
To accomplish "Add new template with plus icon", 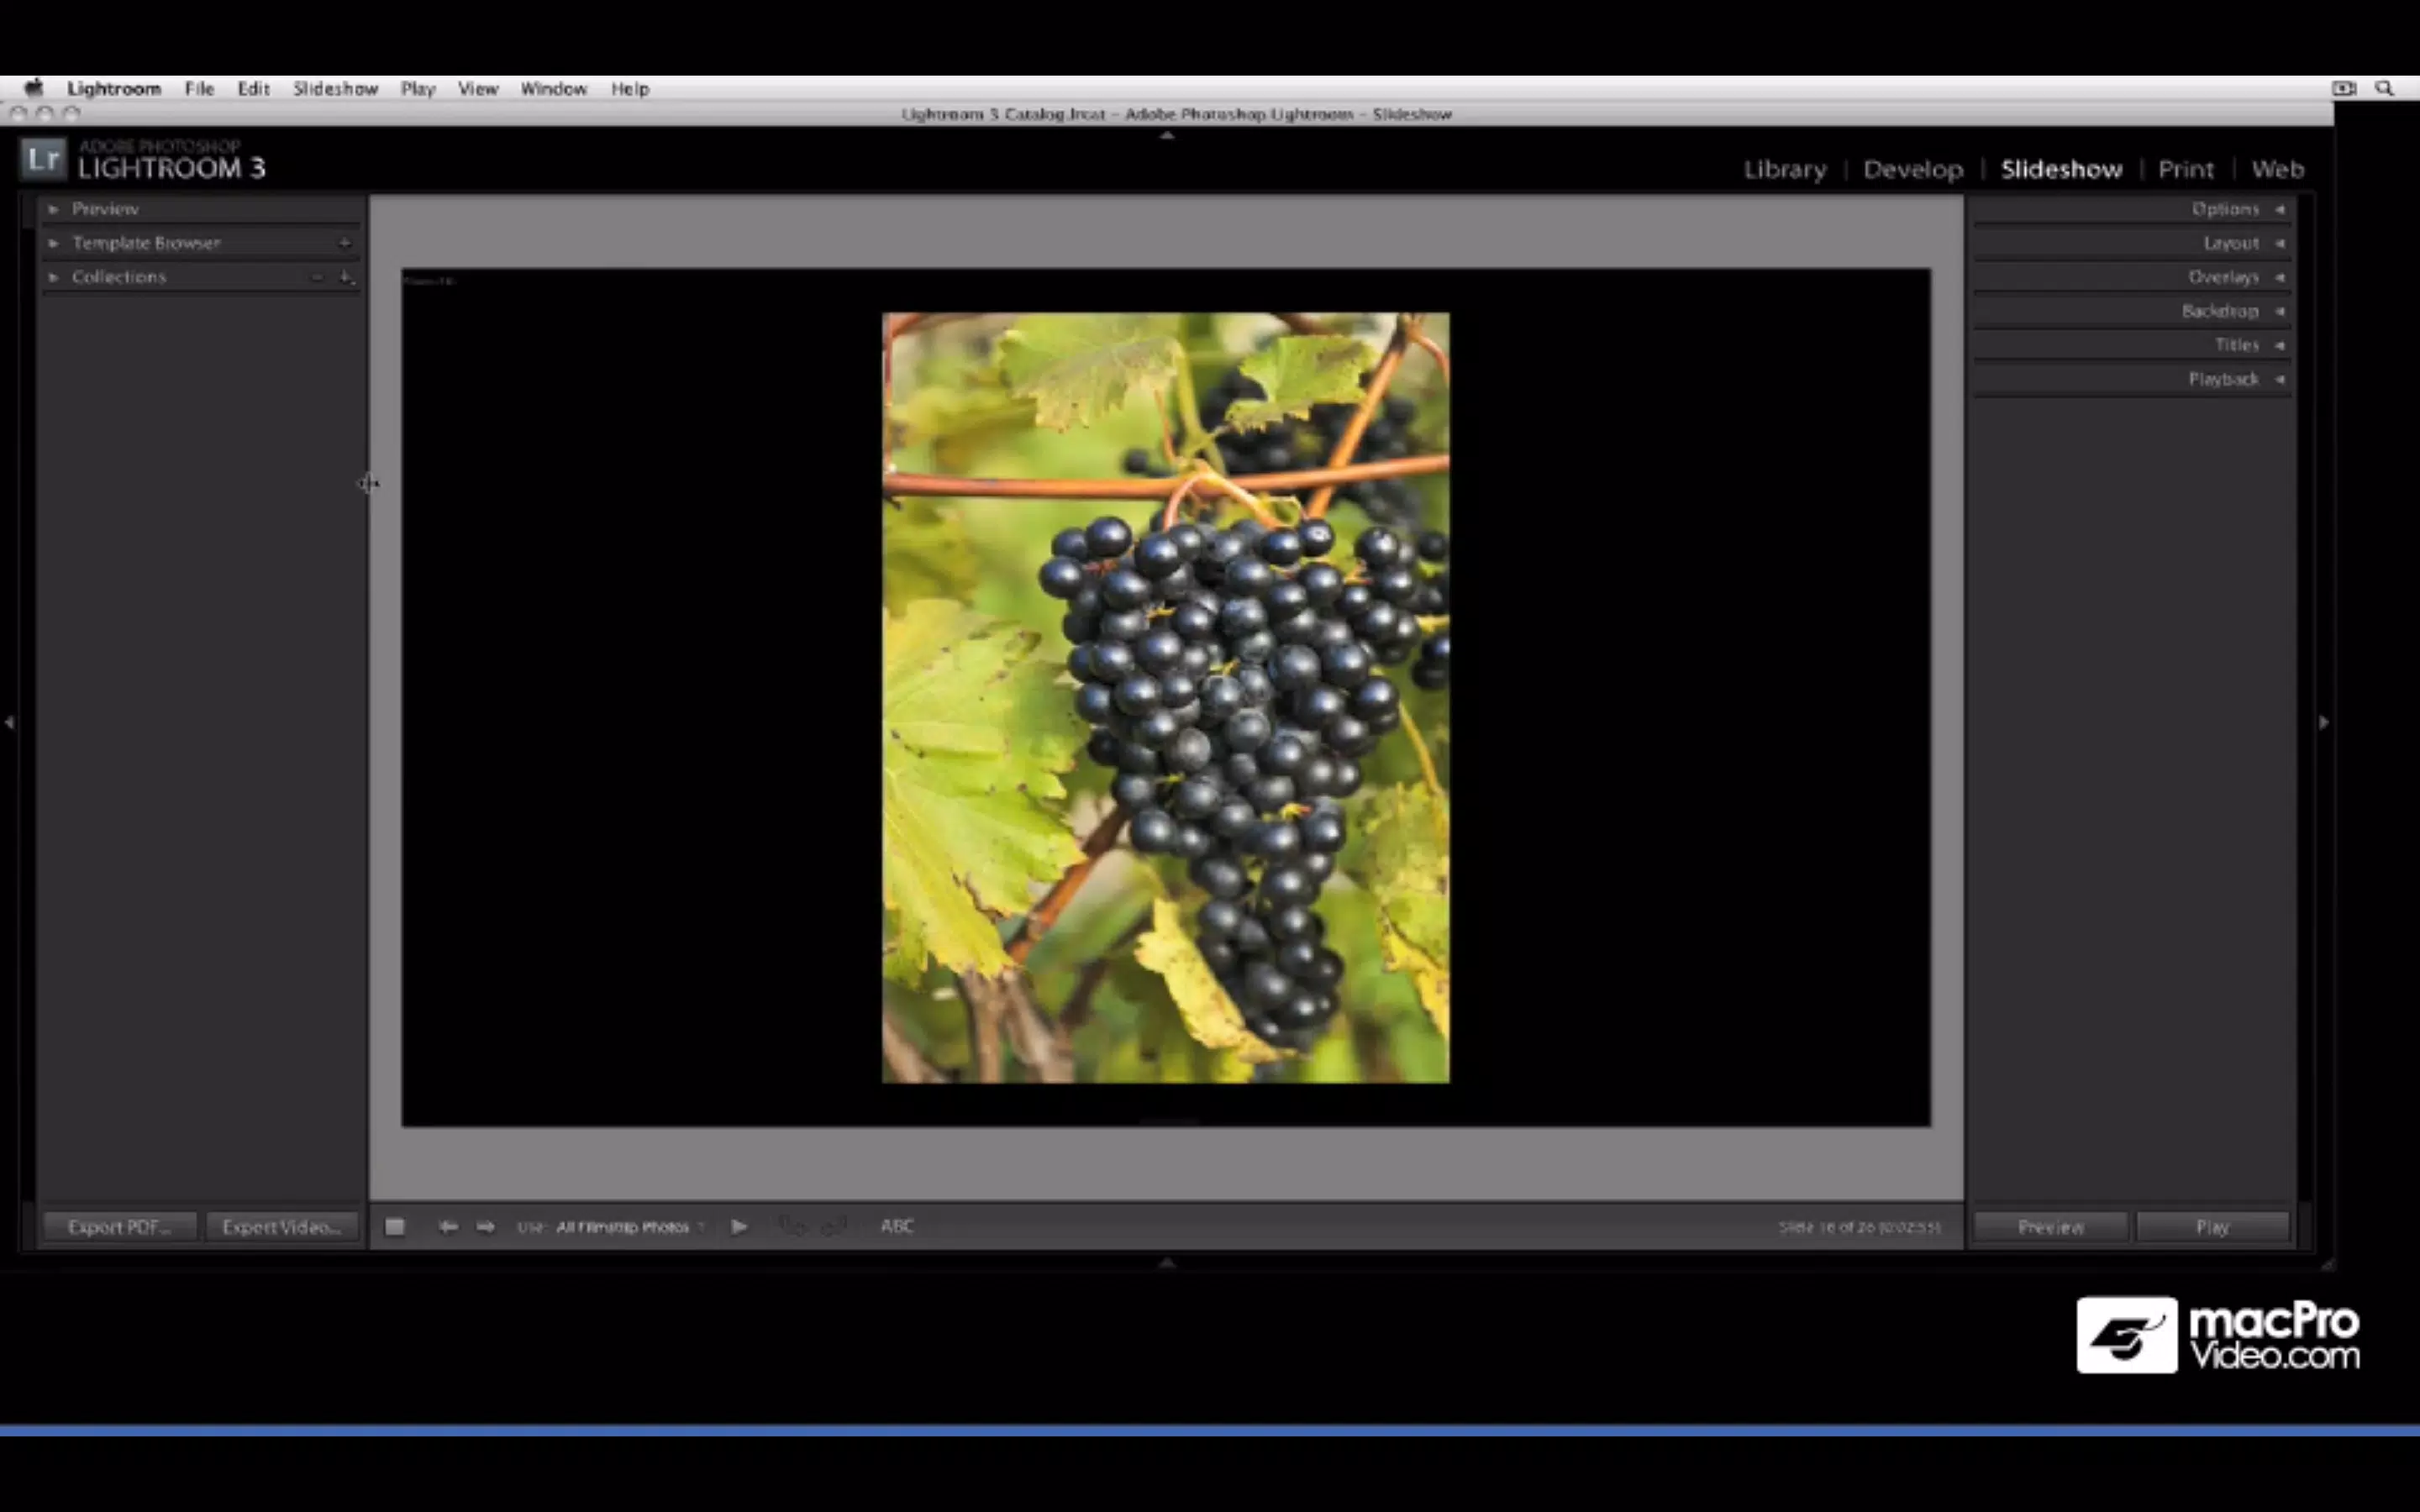I will 345,243.
